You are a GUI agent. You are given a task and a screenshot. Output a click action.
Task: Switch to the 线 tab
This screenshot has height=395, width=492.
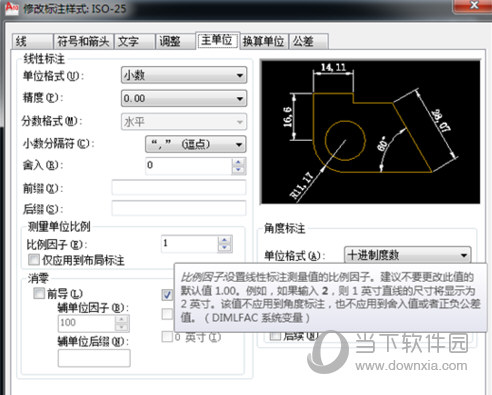32,41
